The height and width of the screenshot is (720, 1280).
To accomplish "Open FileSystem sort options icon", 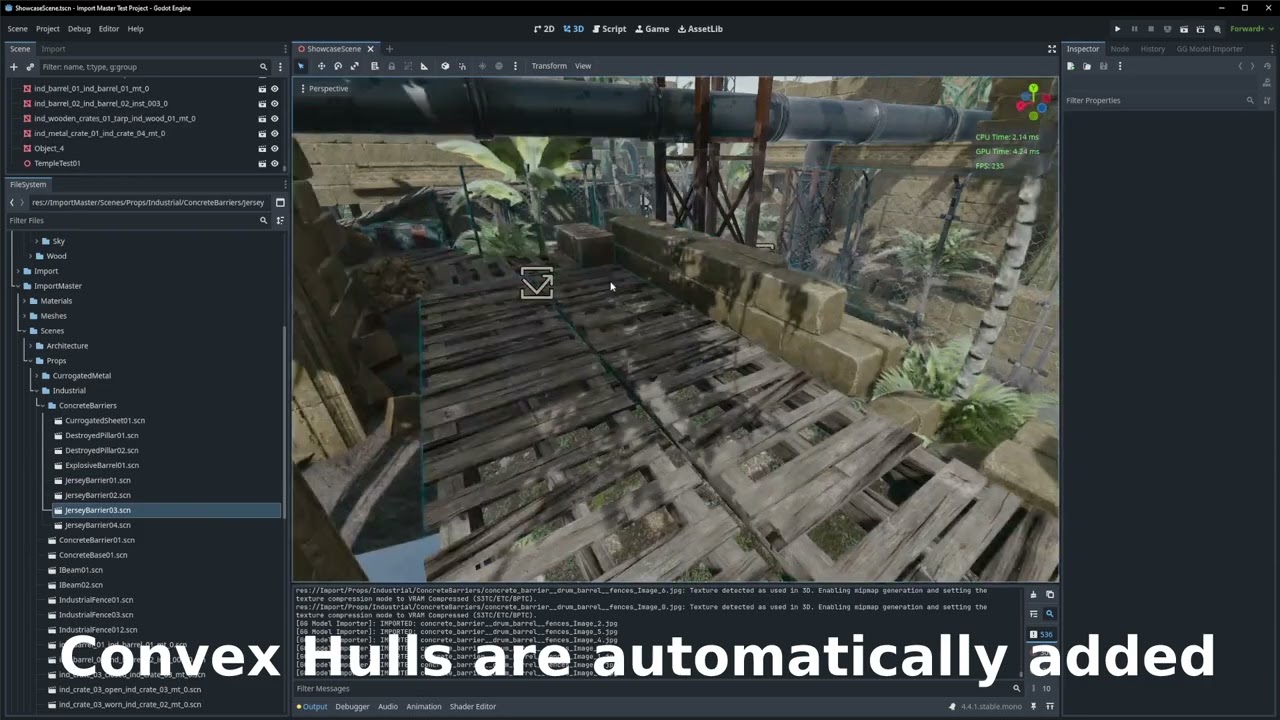I will pyautogui.click(x=280, y=220).
